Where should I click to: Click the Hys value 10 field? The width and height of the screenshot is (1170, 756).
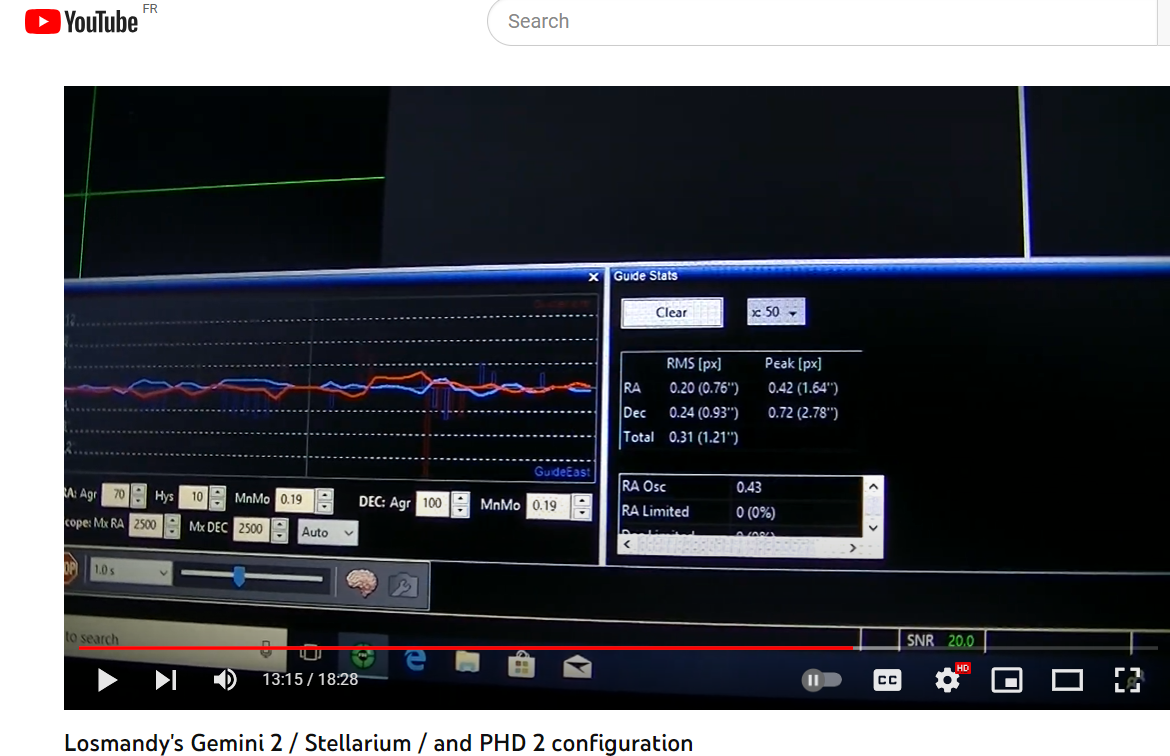[x=194, y=497]
